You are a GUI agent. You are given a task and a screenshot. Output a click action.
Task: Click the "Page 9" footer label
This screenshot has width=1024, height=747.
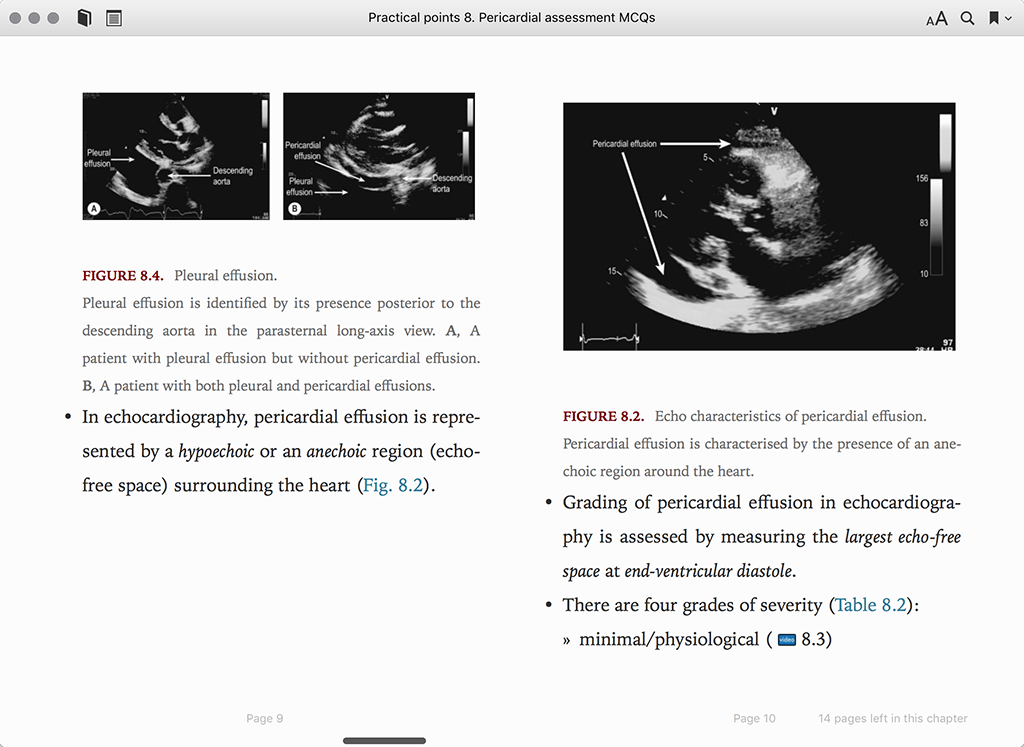click(264, 718)
